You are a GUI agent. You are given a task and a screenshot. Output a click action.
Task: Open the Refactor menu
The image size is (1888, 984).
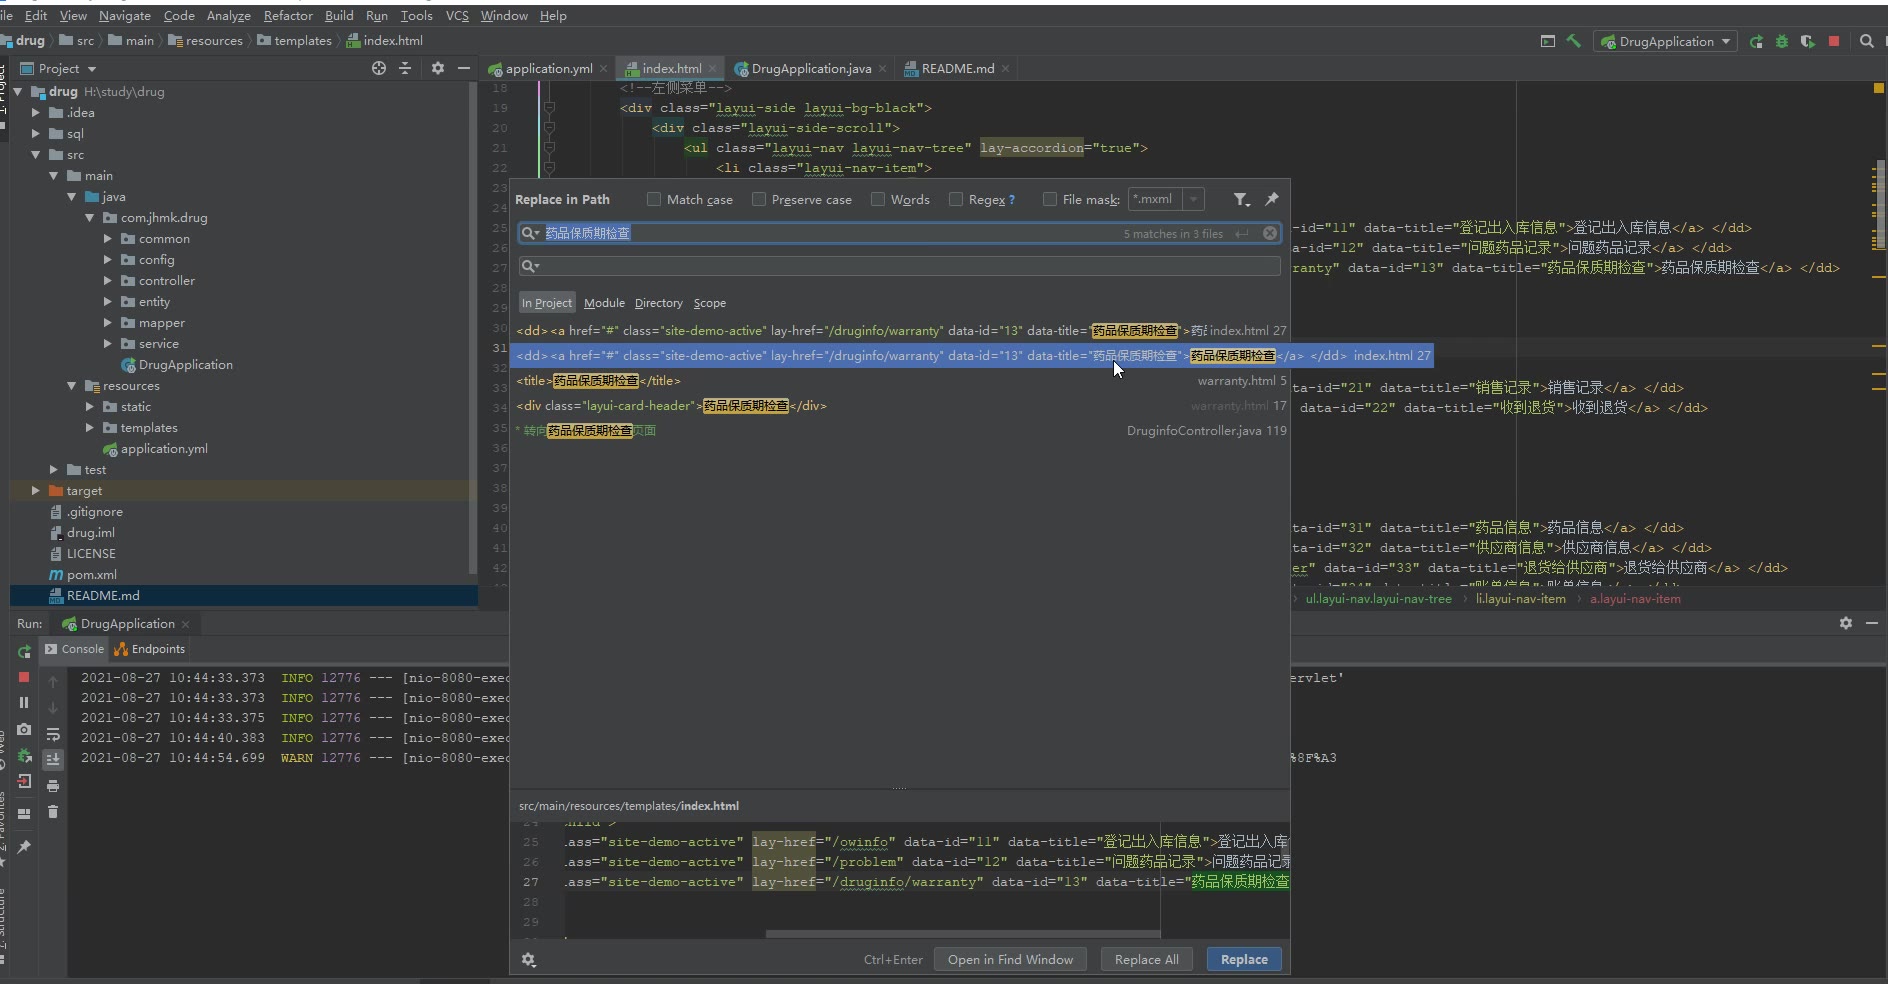pyautogui.click(x=288, y=16)
